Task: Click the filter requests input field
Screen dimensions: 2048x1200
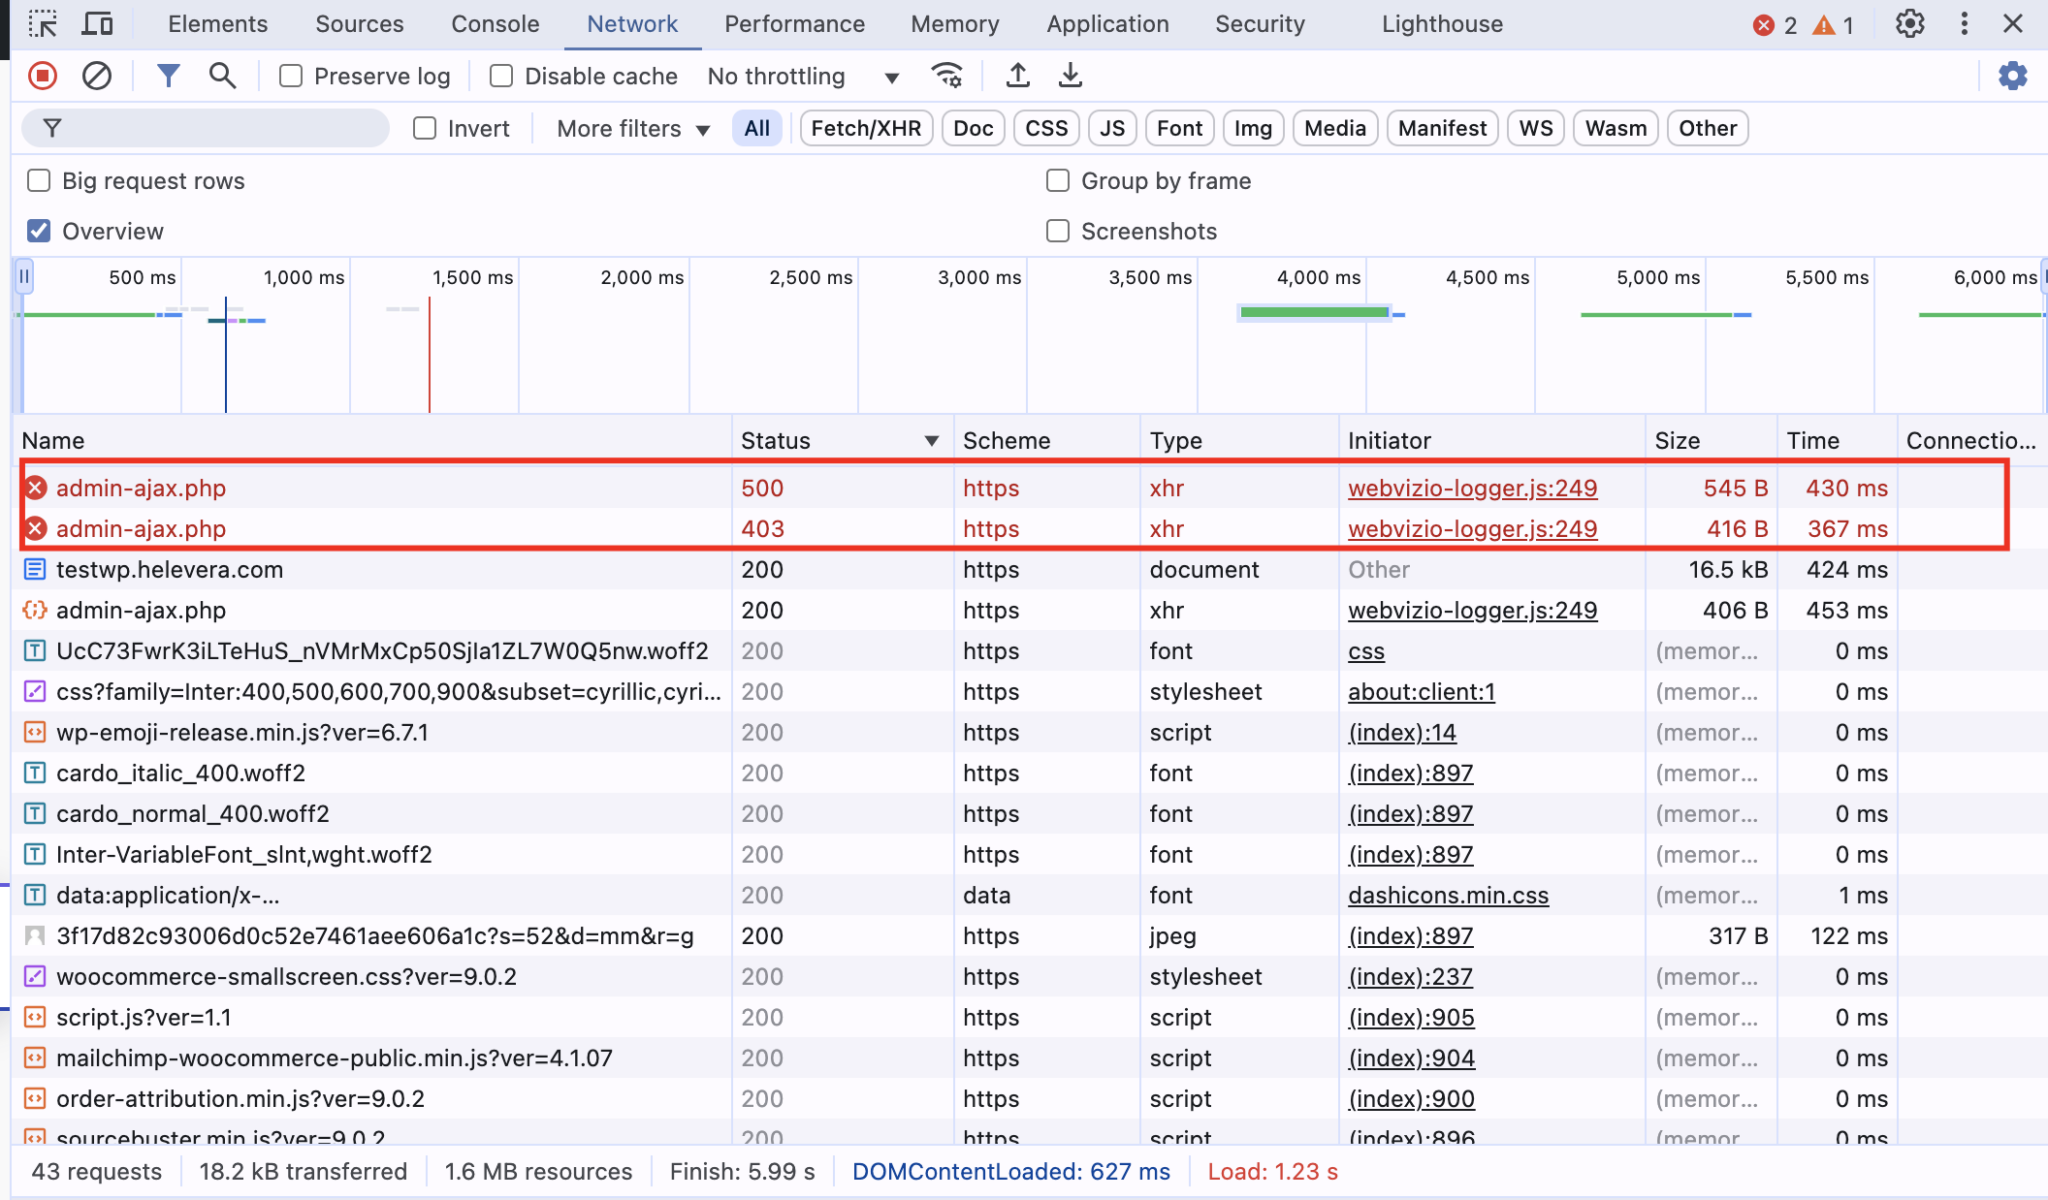Action: pos(205,128)
